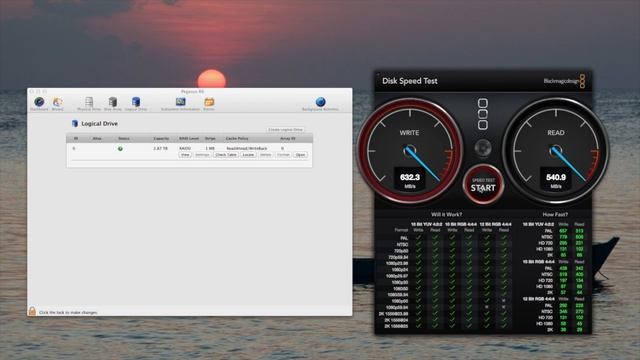Click the Cache Policy column header
Image resolution: width=640 pixels, height=360 pixels.
pyautogui.click(x=237, y=139)
